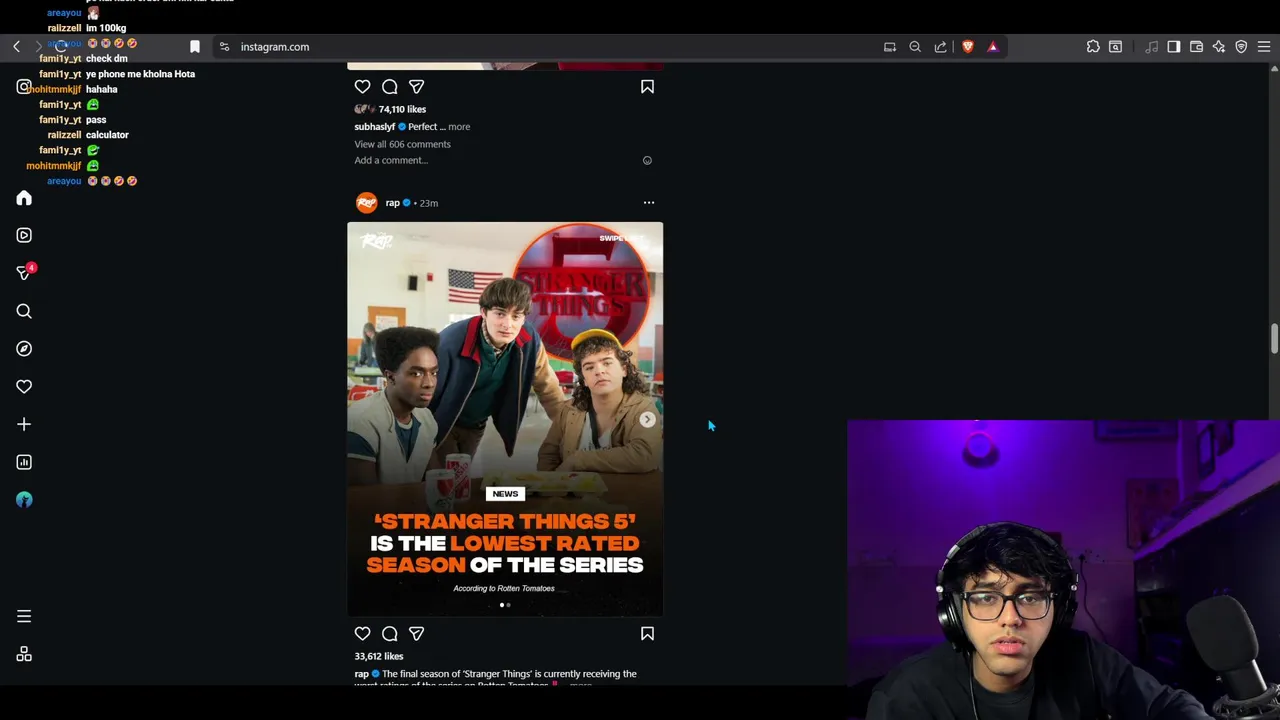The width and height of the screenshot is (1280, 720).
Task: Save the subhaslyf post
Action: (647, 87)
